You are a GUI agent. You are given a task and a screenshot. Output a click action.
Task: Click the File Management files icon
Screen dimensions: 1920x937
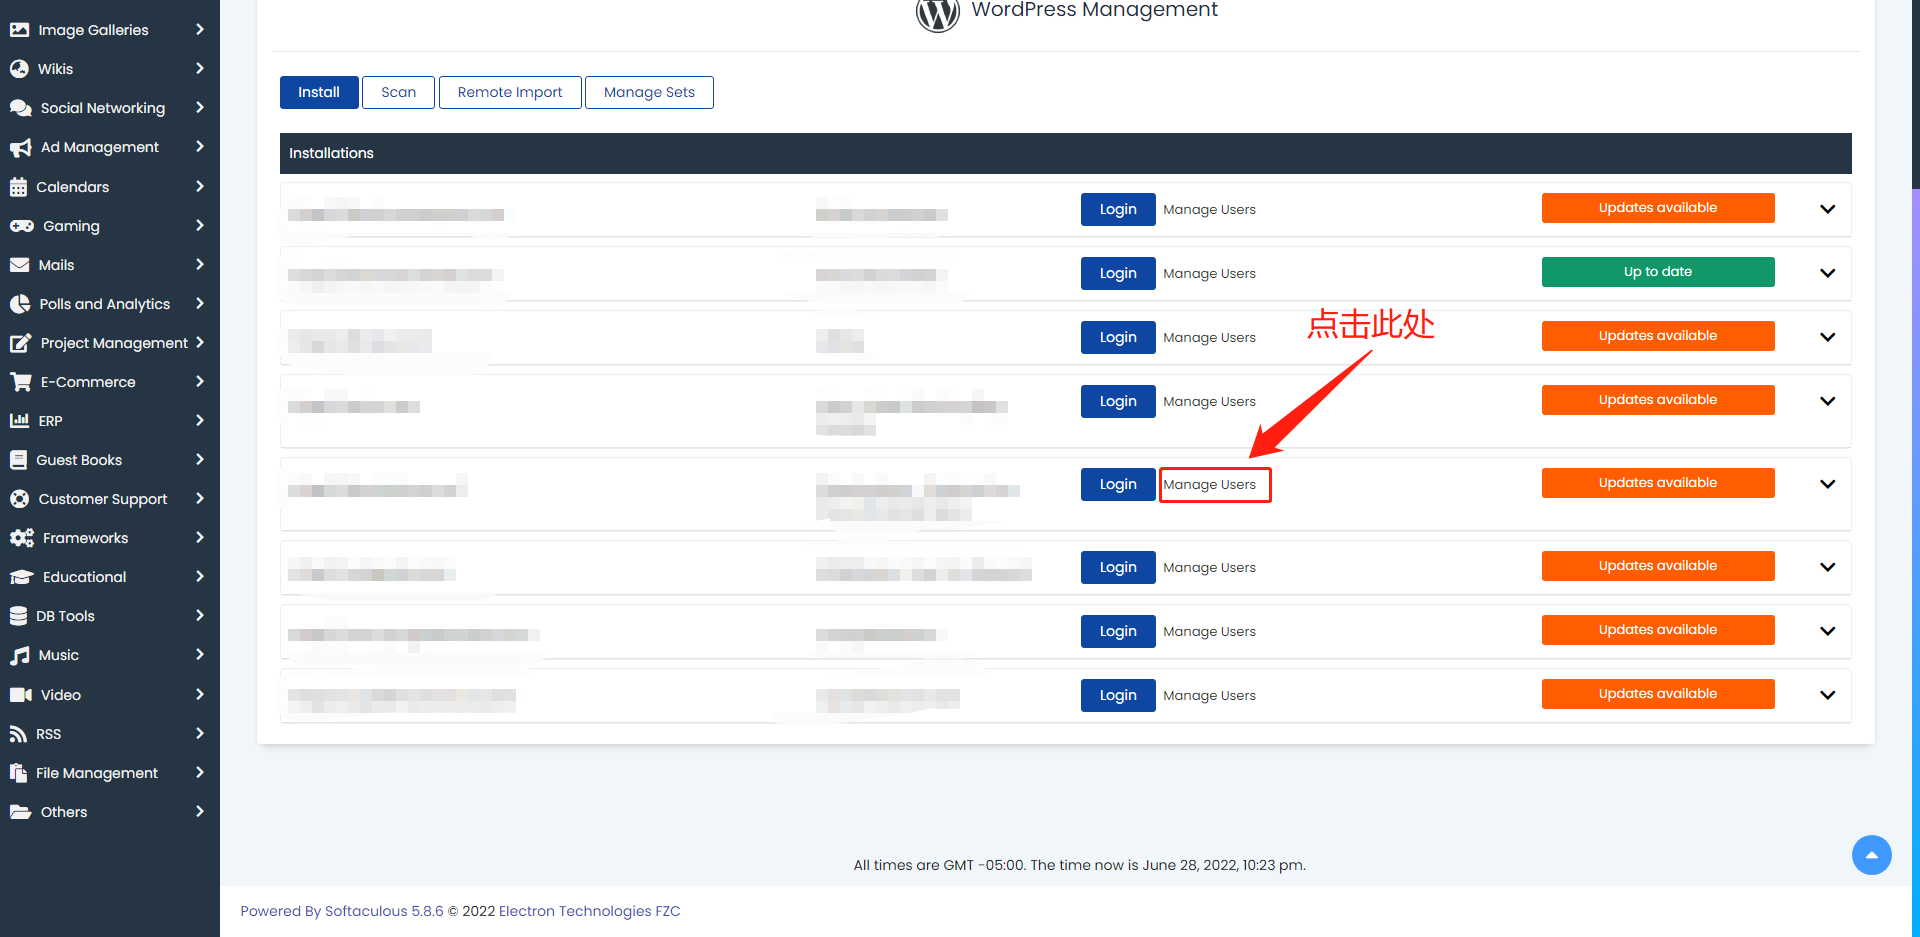tap(18, 773)
